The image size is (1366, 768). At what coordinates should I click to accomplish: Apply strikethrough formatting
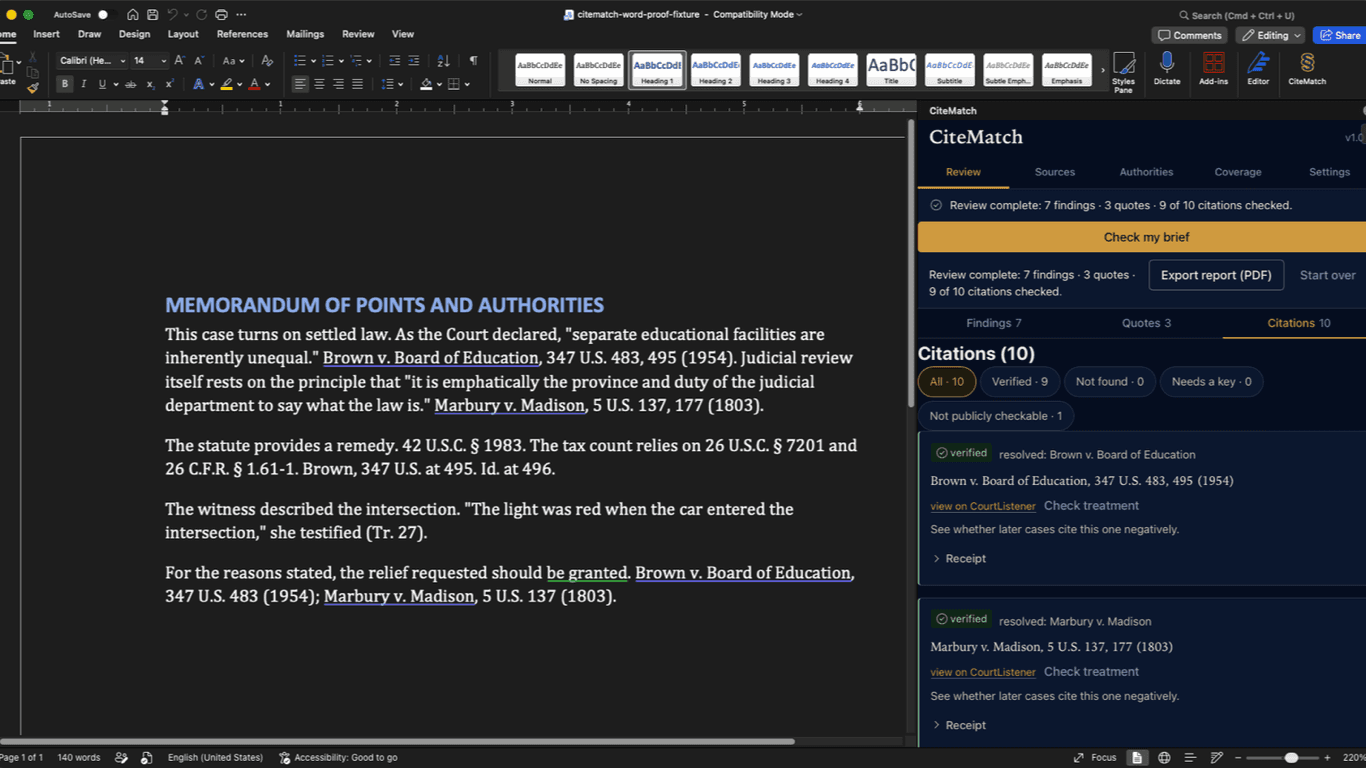point(131,84)
